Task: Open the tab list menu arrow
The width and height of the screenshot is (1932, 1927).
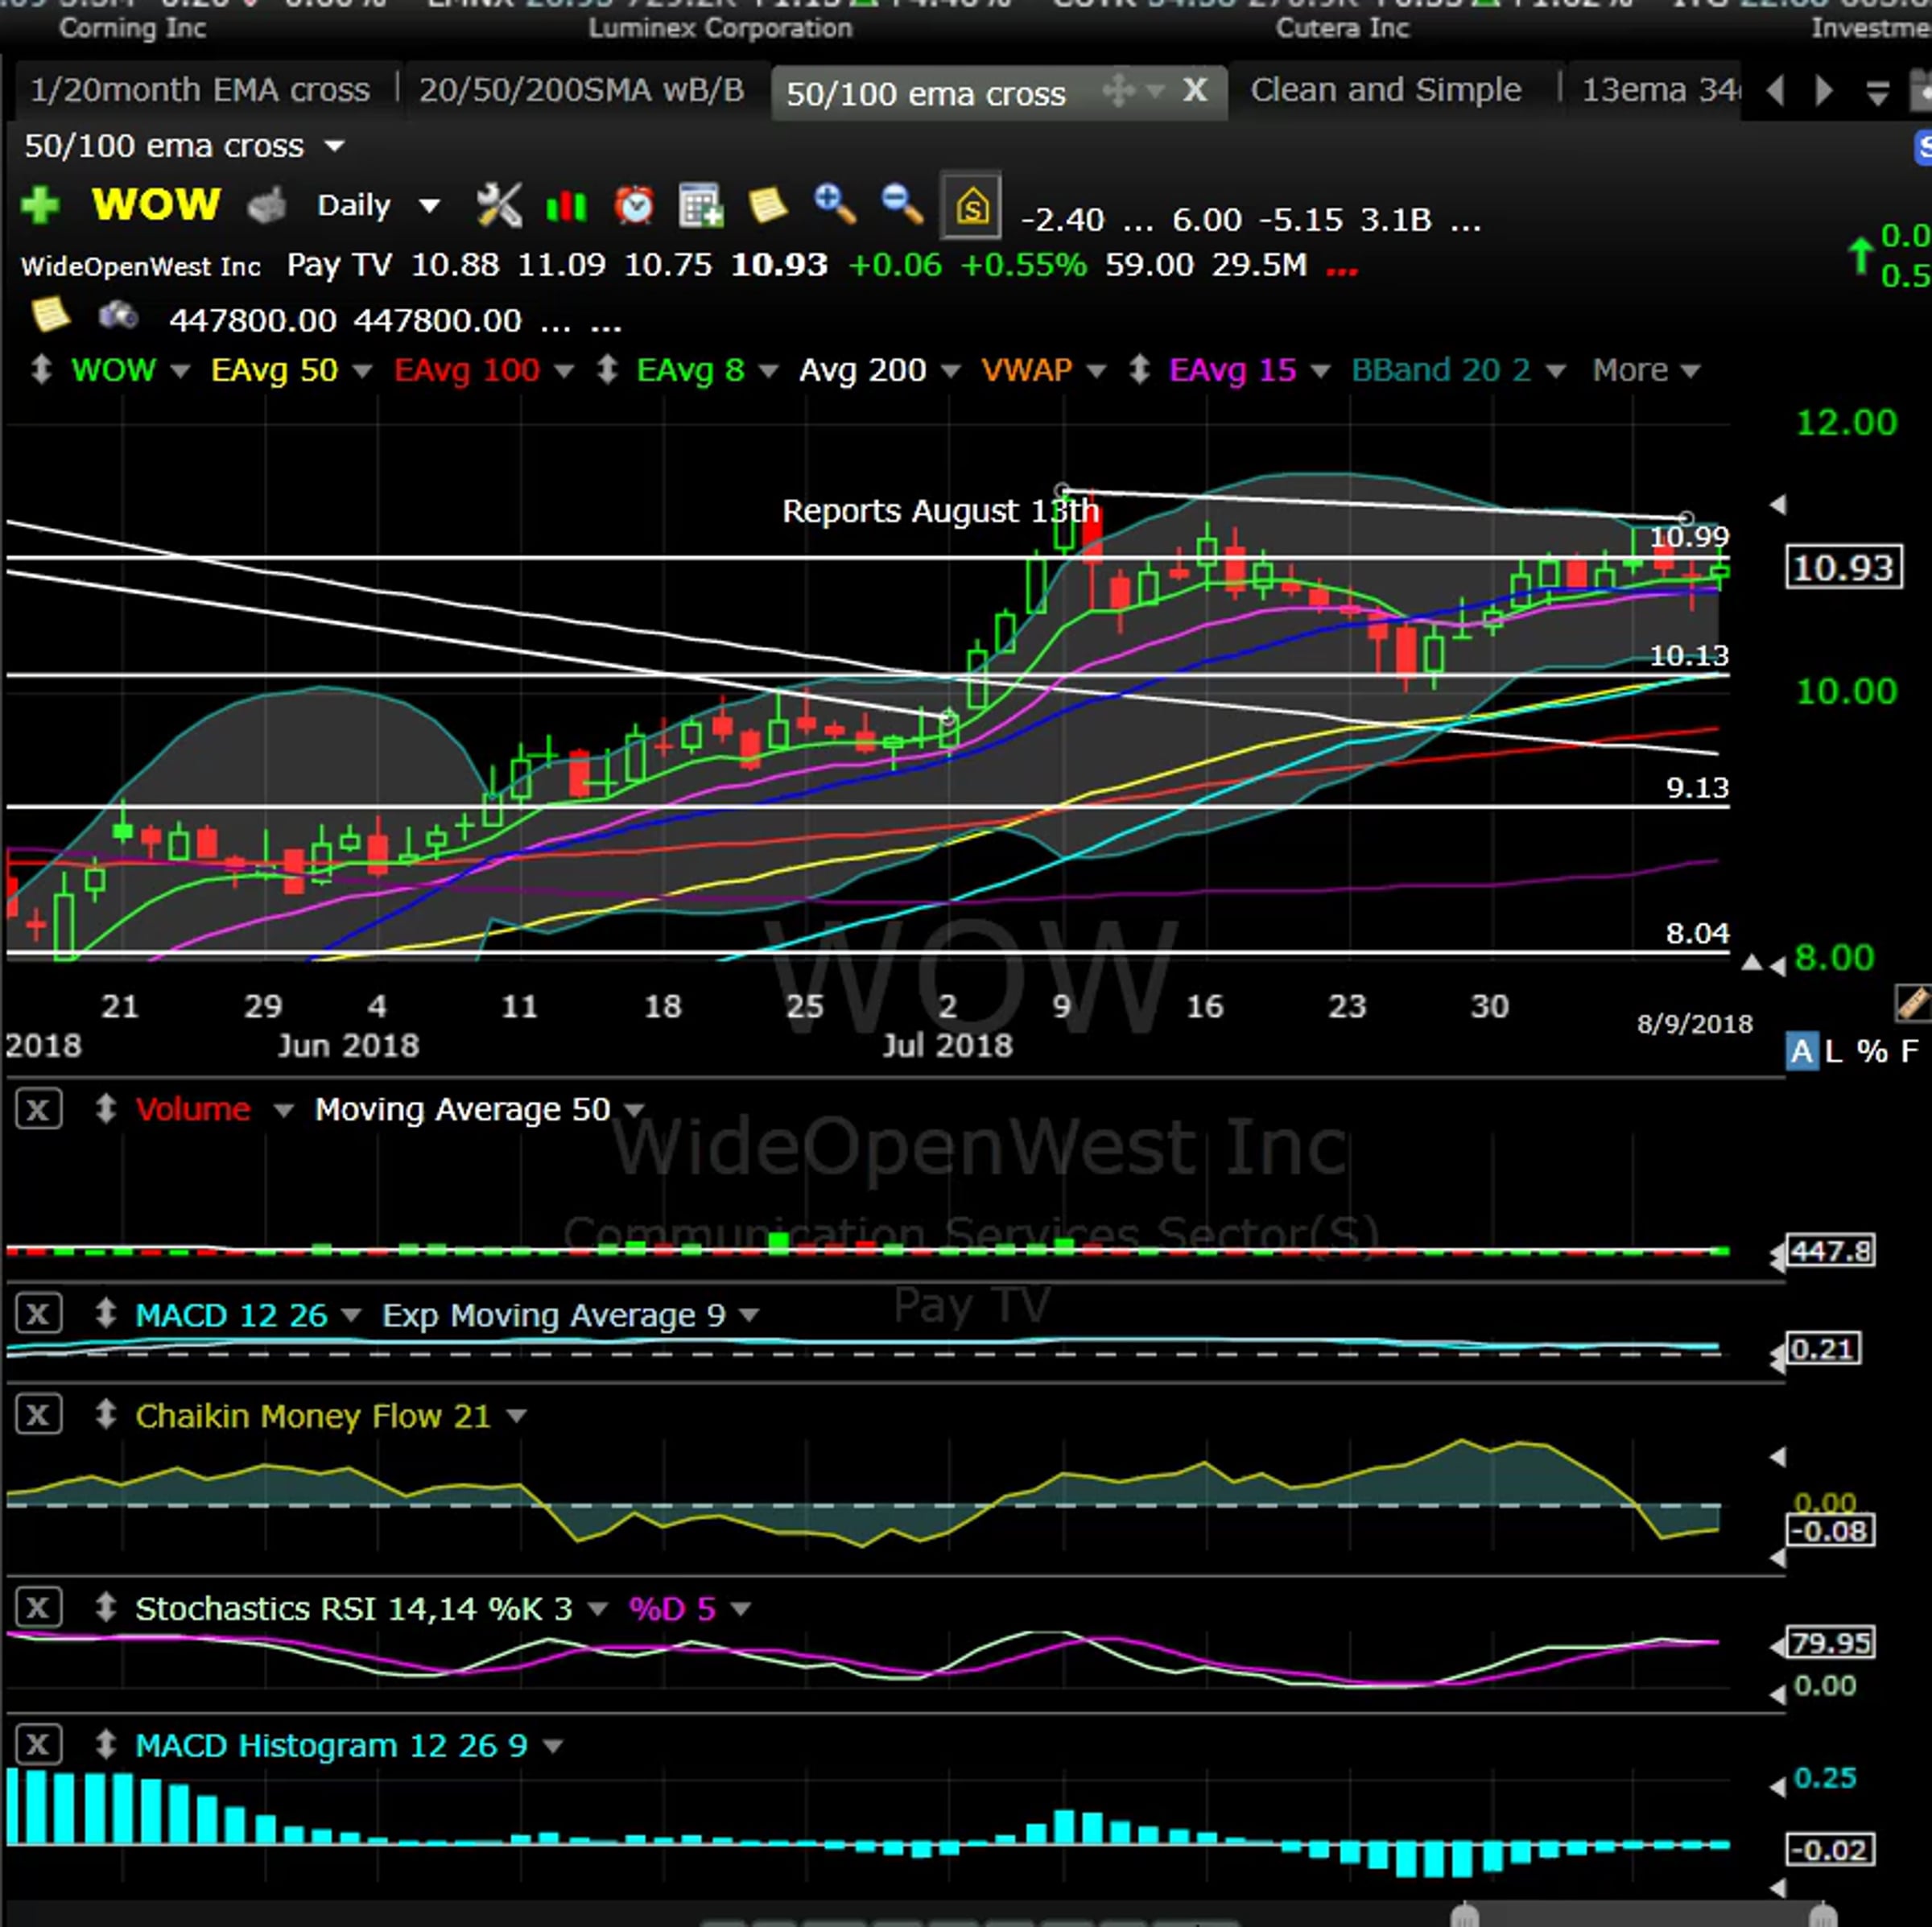Action: click(1877, 93)
